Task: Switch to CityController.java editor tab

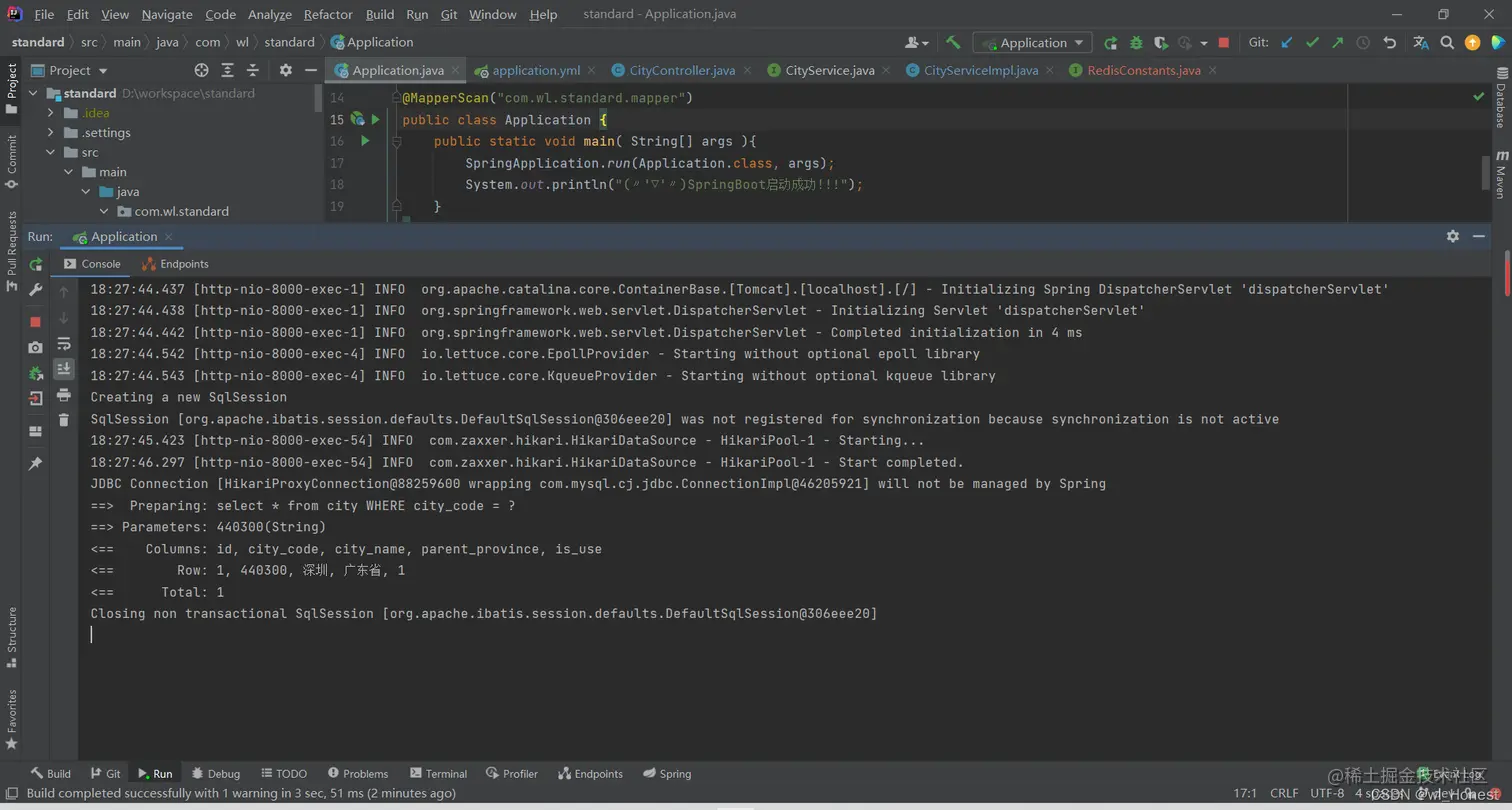Action: pyautogui.click(x=682, y=71)
